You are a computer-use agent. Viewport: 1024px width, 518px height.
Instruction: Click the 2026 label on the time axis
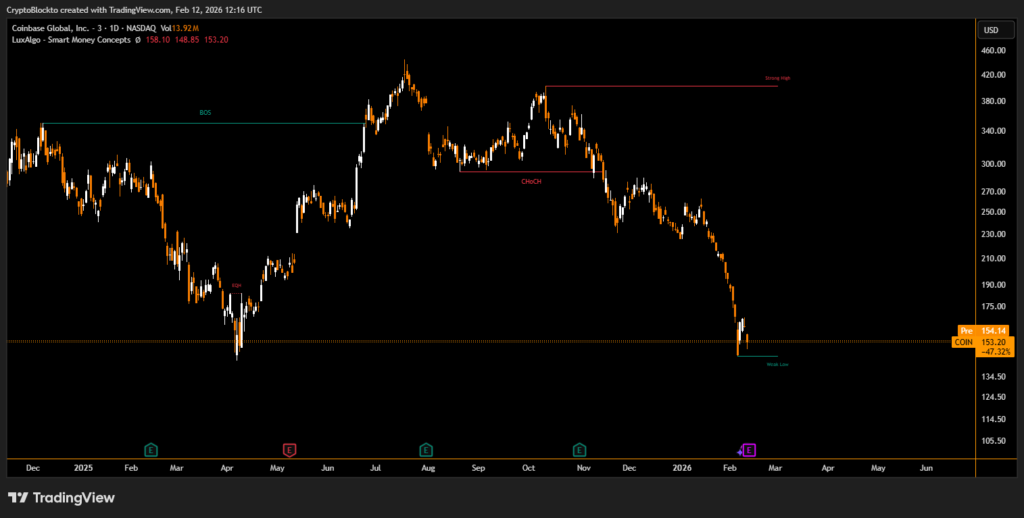tap(682, 467)
